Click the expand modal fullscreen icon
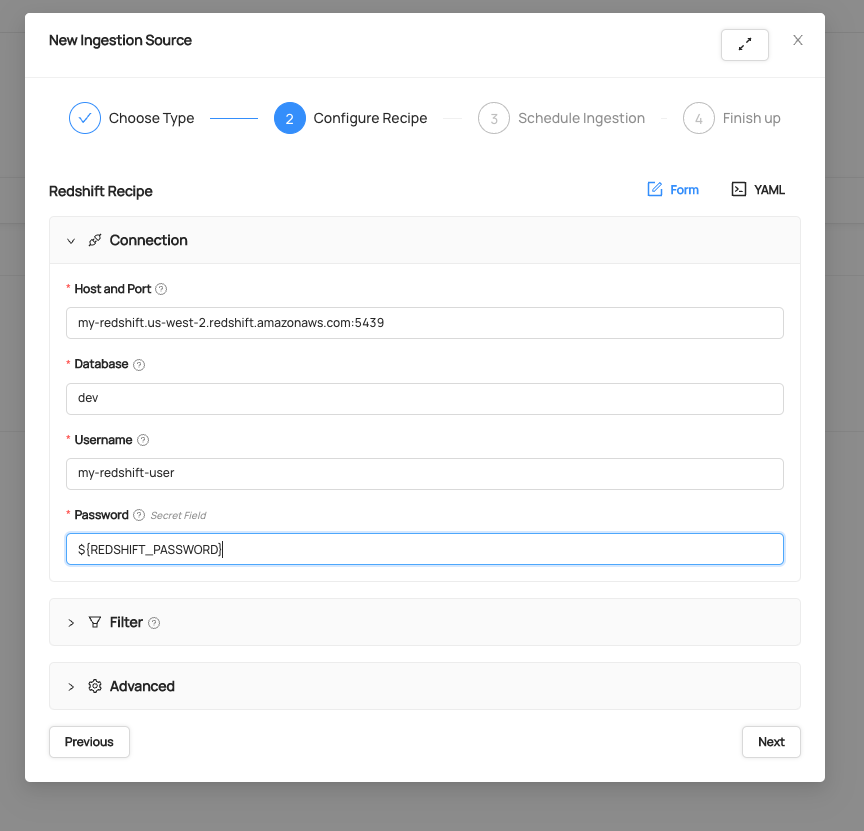This screenshot has width=864, height=831. point(744,45)
